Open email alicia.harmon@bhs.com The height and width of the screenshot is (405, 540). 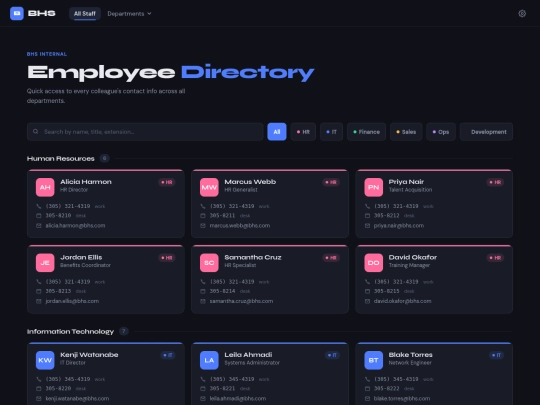pos(75,226)
